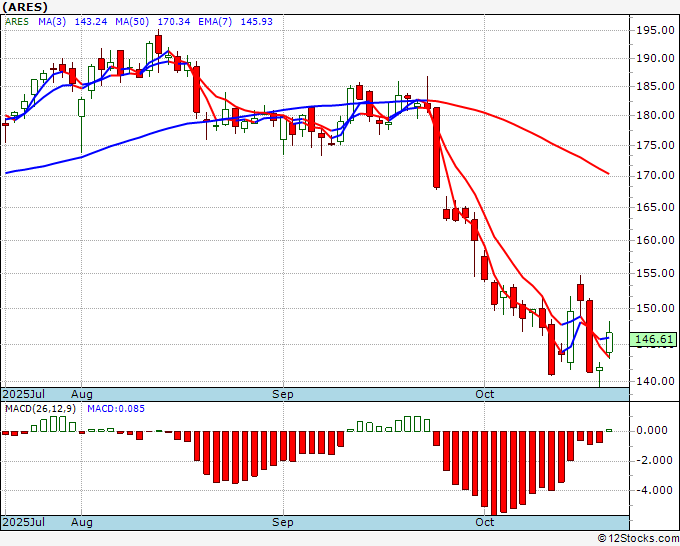Click the EMA(7) value 145.93
This screenshot has width=680, height=546.
click(x=256, y=22)
